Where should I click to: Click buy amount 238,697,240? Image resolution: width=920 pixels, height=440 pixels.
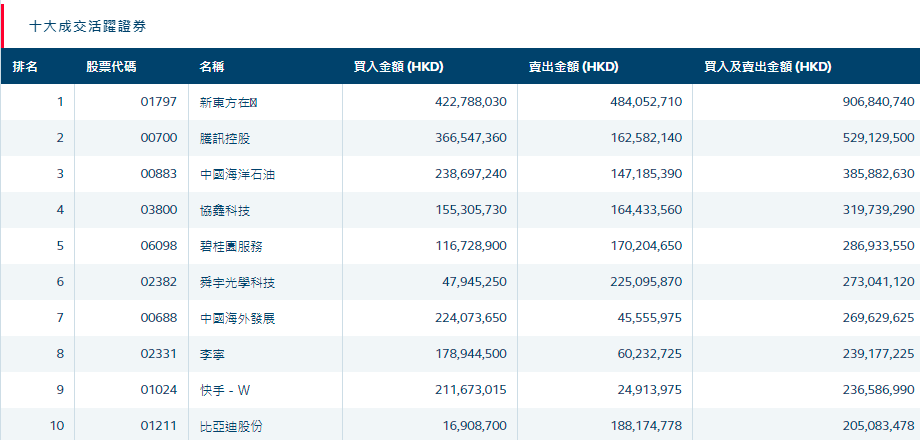471,174
